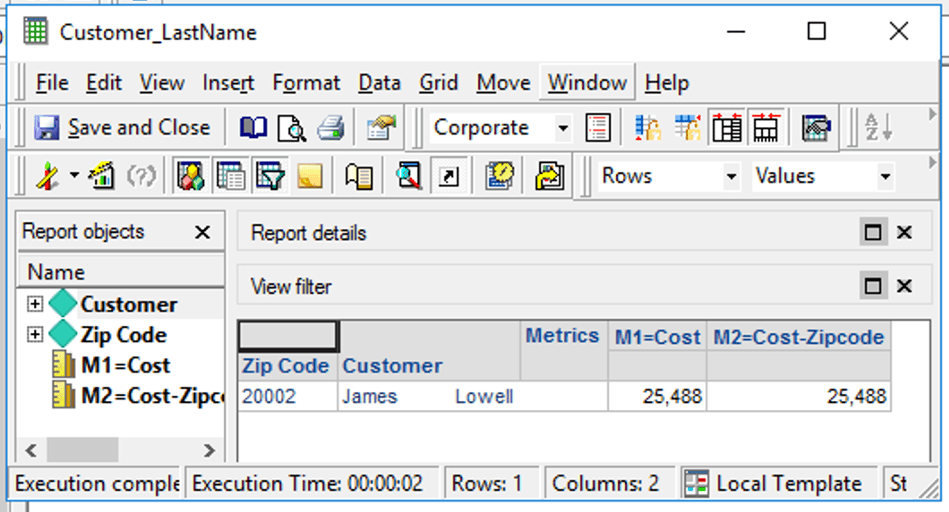Click the open book icon beside Save and Close
The width and height of the screenshot is (949, 512).
(x=254, y=128)
